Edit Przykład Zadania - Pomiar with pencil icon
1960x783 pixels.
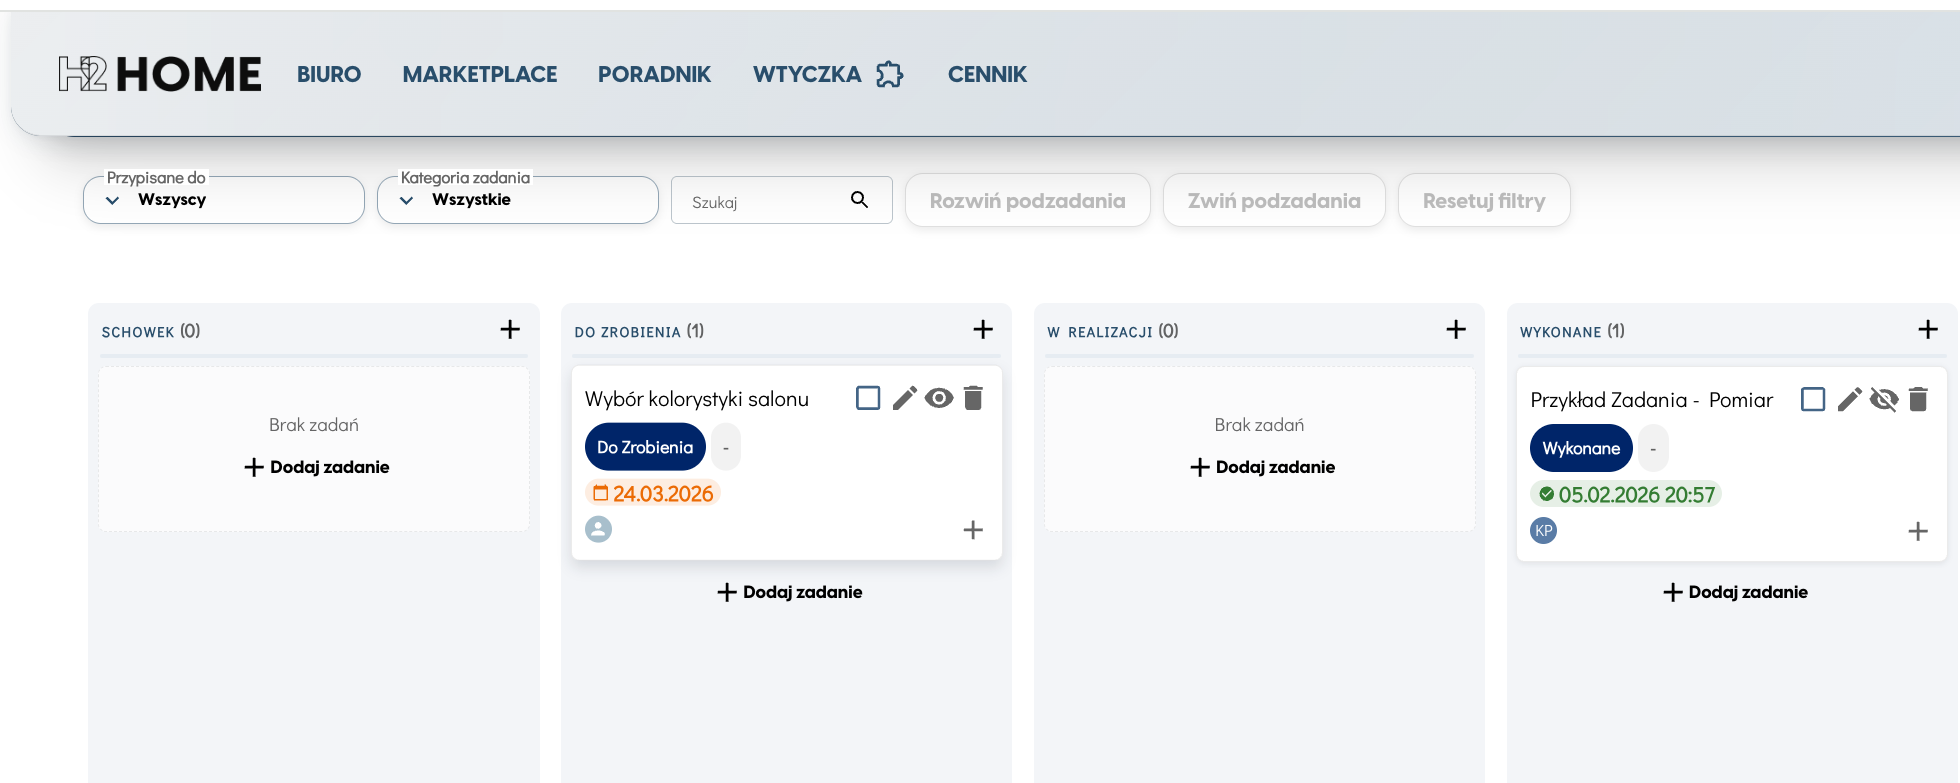click(1849, 399)
